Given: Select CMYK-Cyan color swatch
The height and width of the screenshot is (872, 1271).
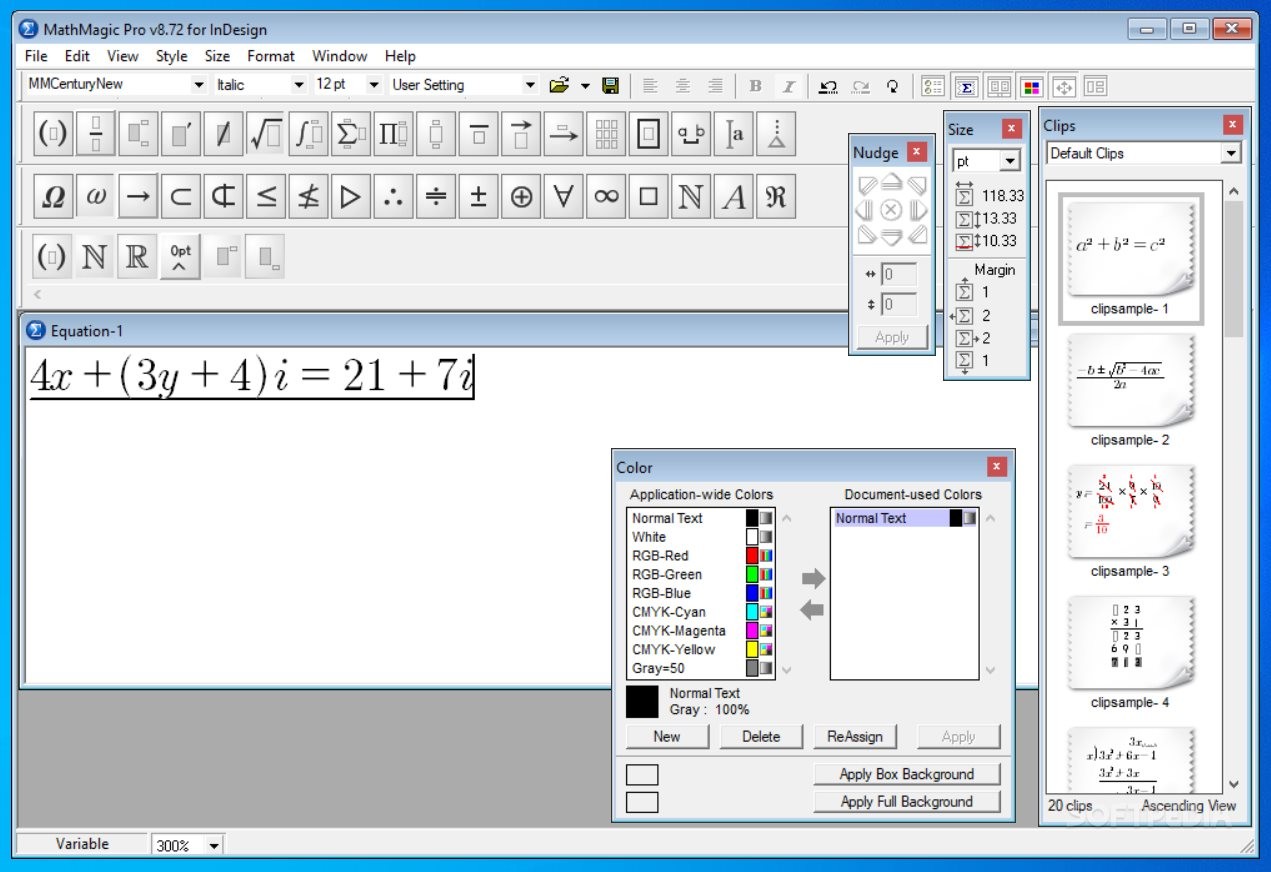Looking at the screenshot, I should pyautogui.click(x=753, y=612).
